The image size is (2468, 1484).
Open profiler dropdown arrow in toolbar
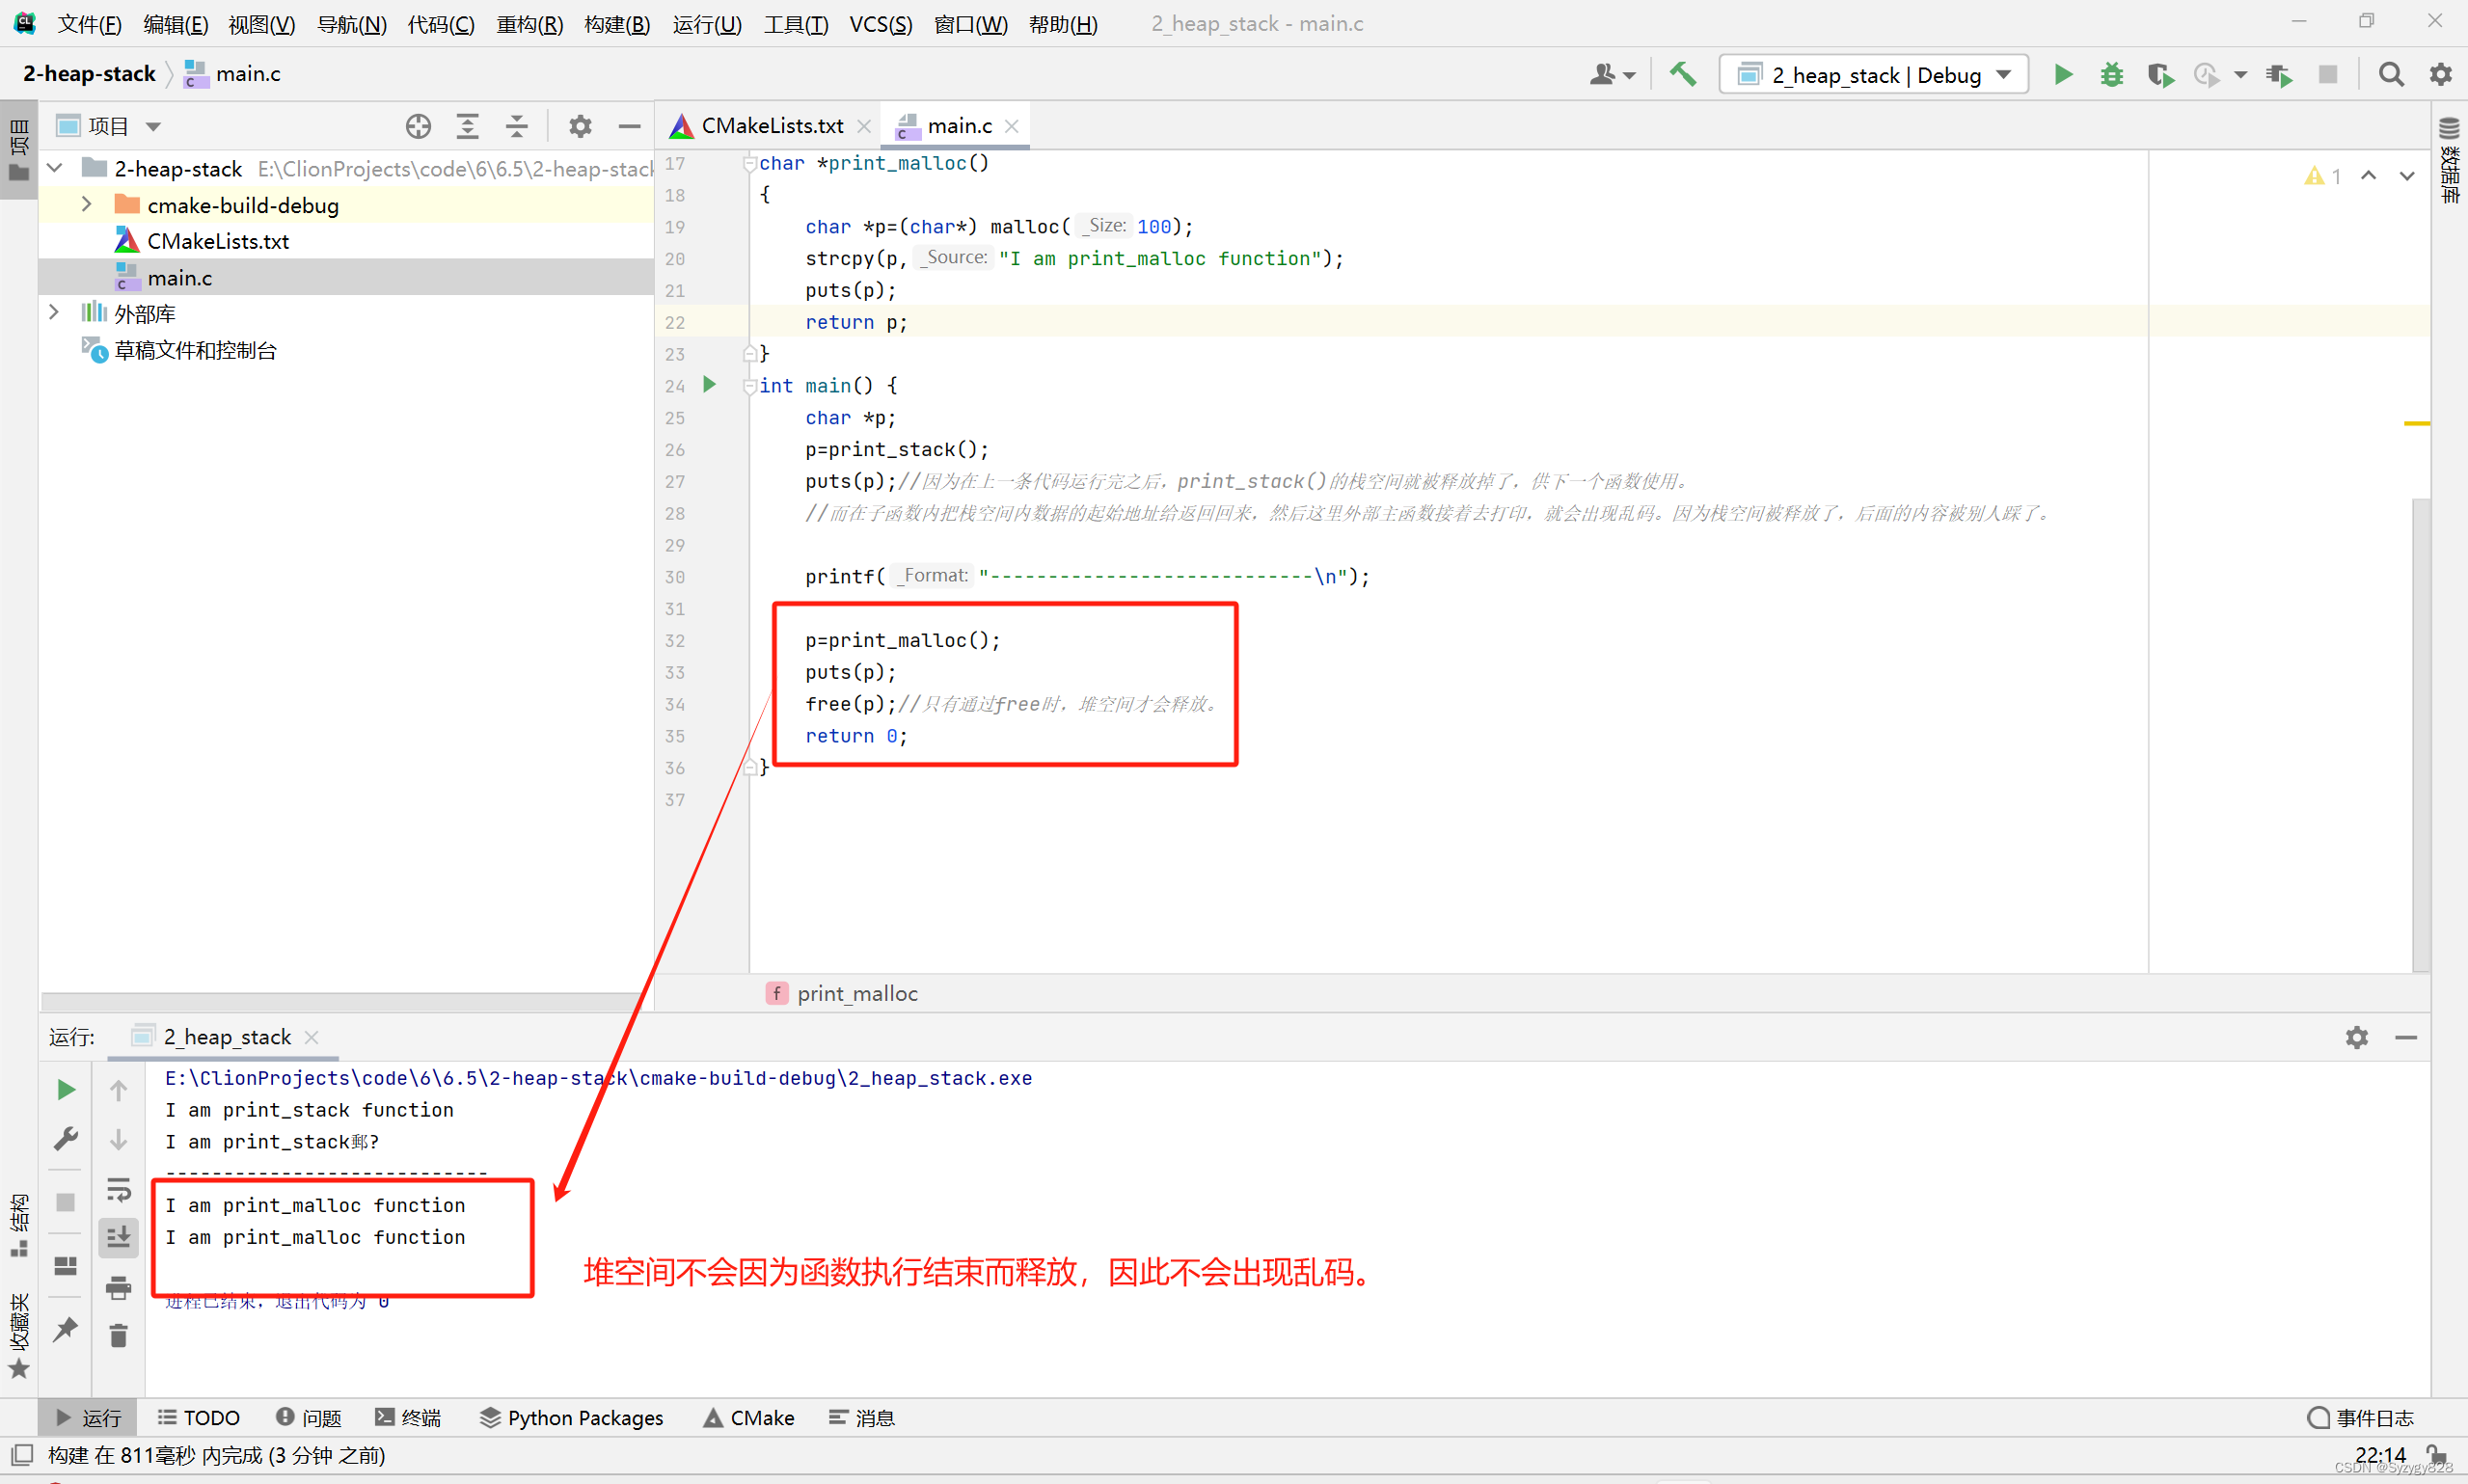(x=2240, y=75)
